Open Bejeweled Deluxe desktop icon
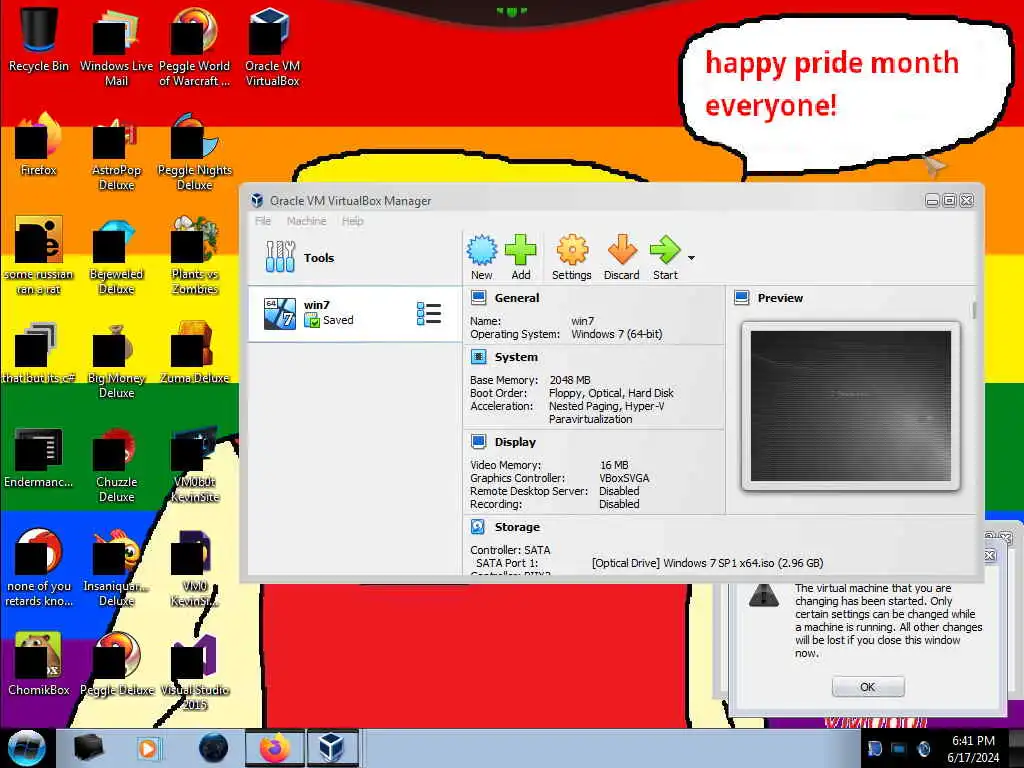Screen dimensions: 1024x768 [116, 255]
